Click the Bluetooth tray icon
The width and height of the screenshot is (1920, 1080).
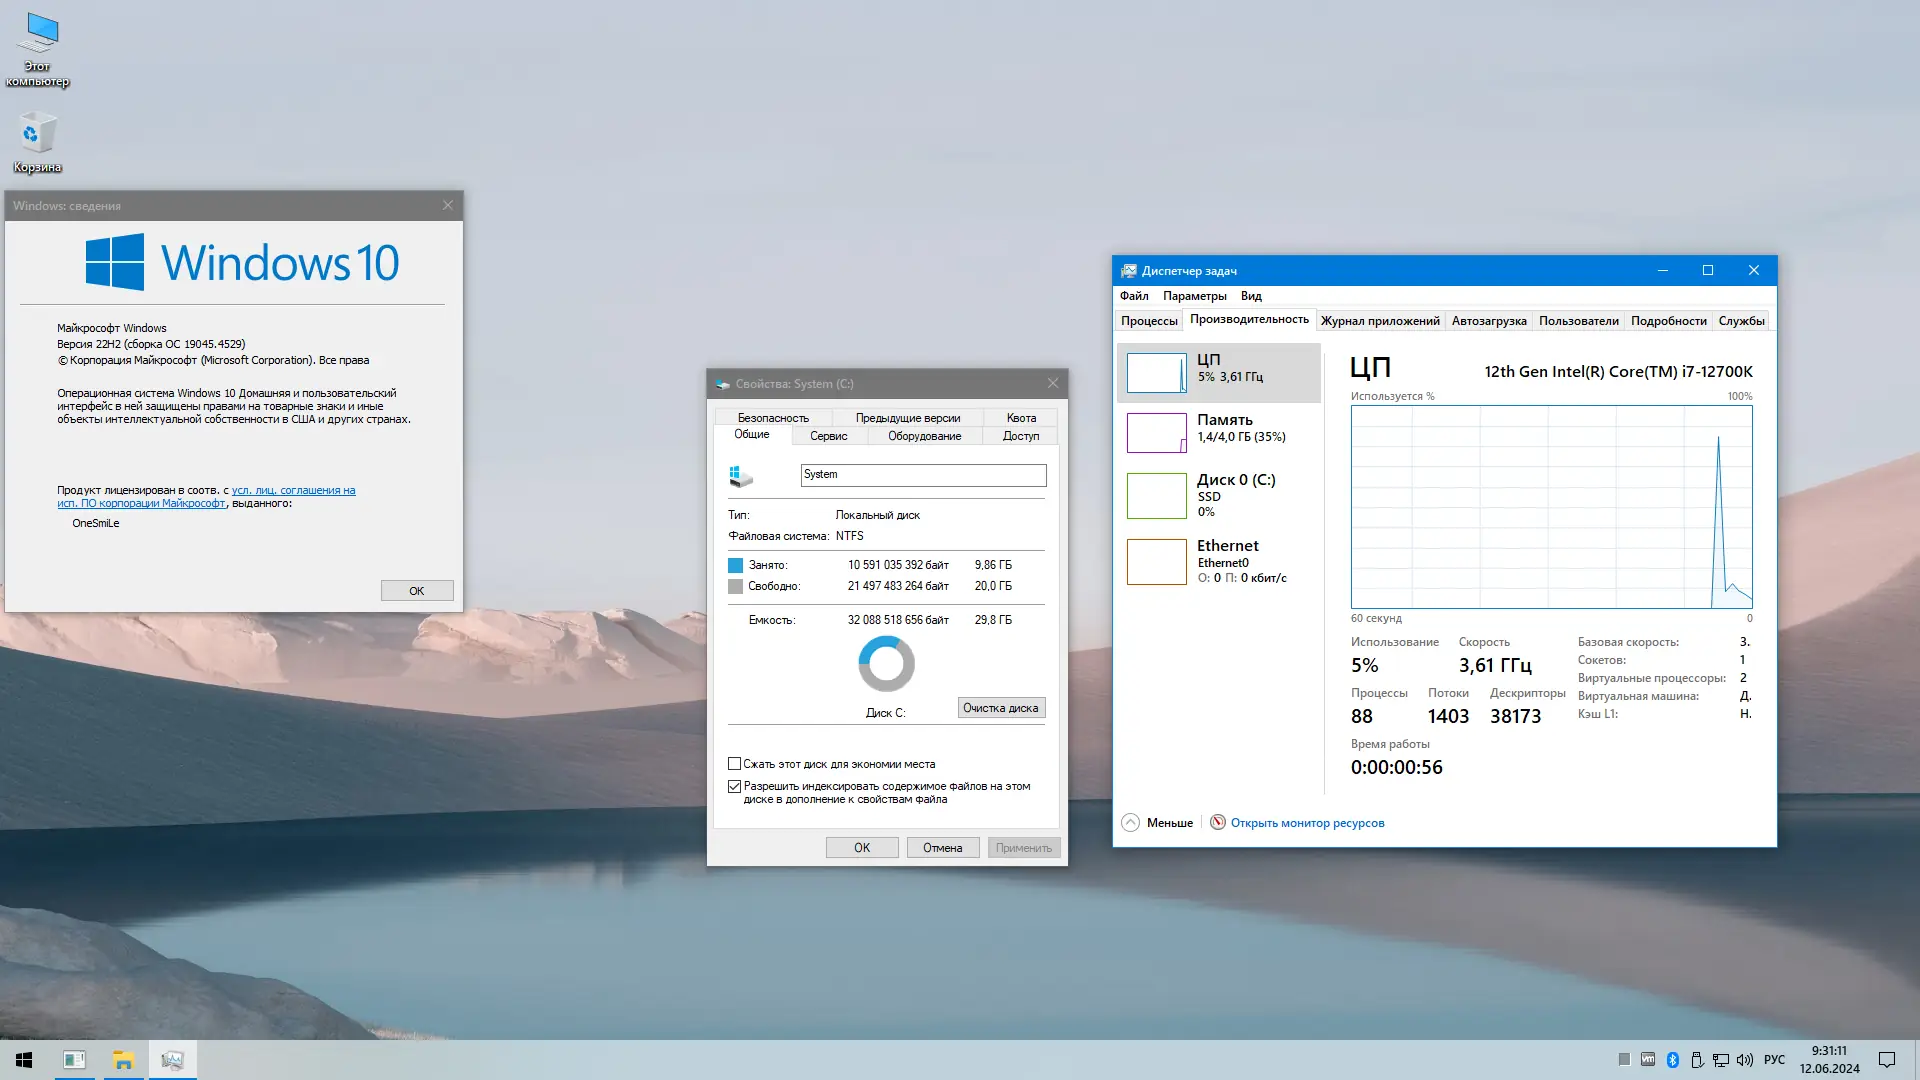(x=1673, y=1060)
